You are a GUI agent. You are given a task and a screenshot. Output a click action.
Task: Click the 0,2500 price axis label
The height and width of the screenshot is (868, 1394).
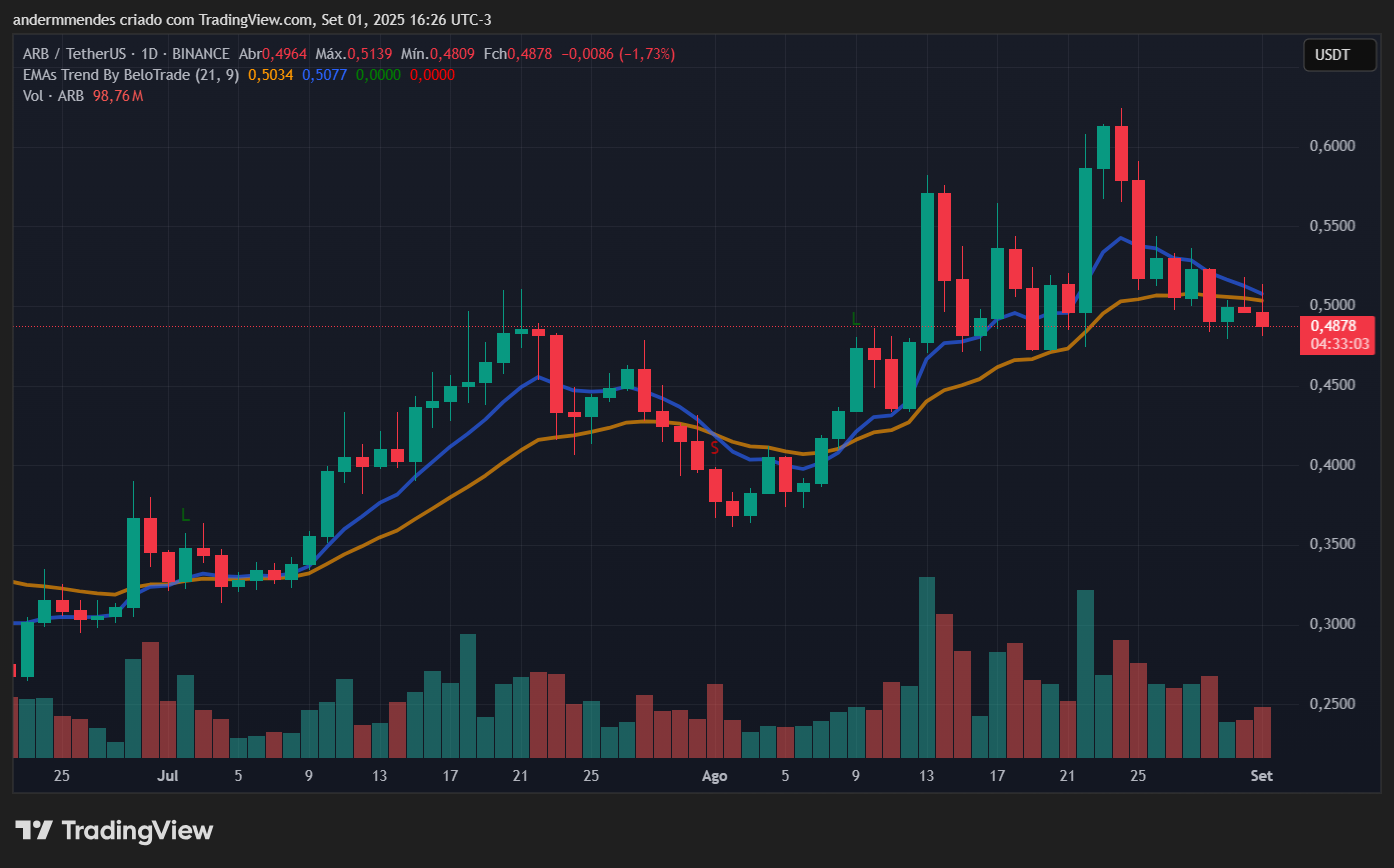[1331, 704]
